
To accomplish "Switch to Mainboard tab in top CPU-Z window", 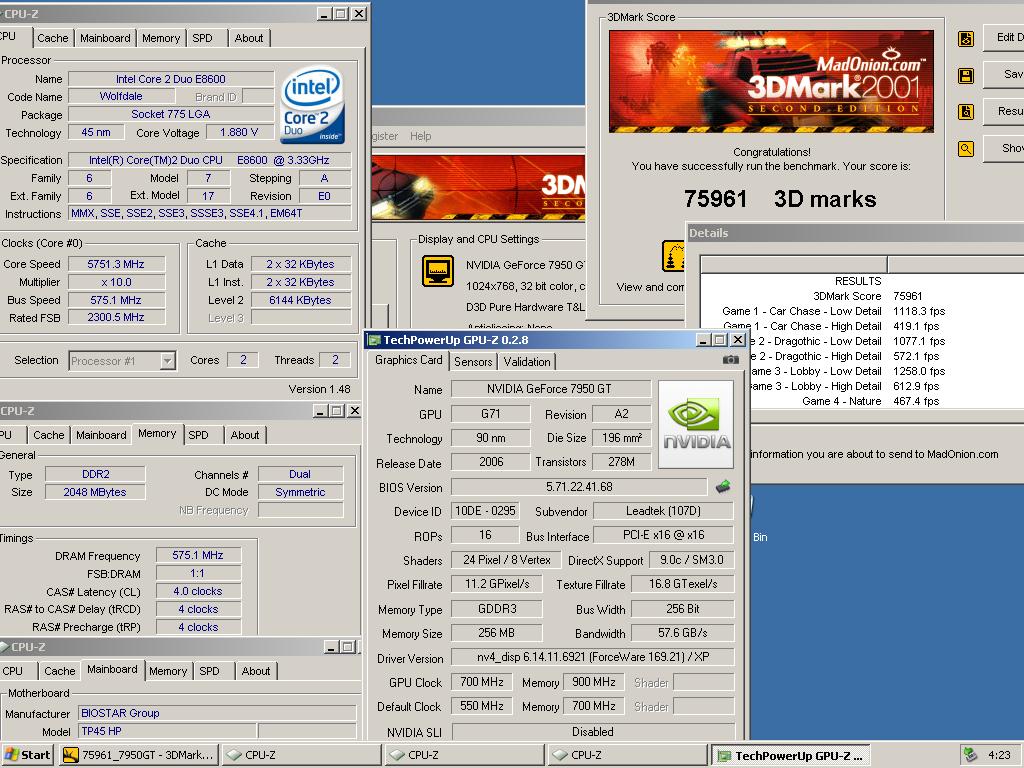I will [105, 38].
